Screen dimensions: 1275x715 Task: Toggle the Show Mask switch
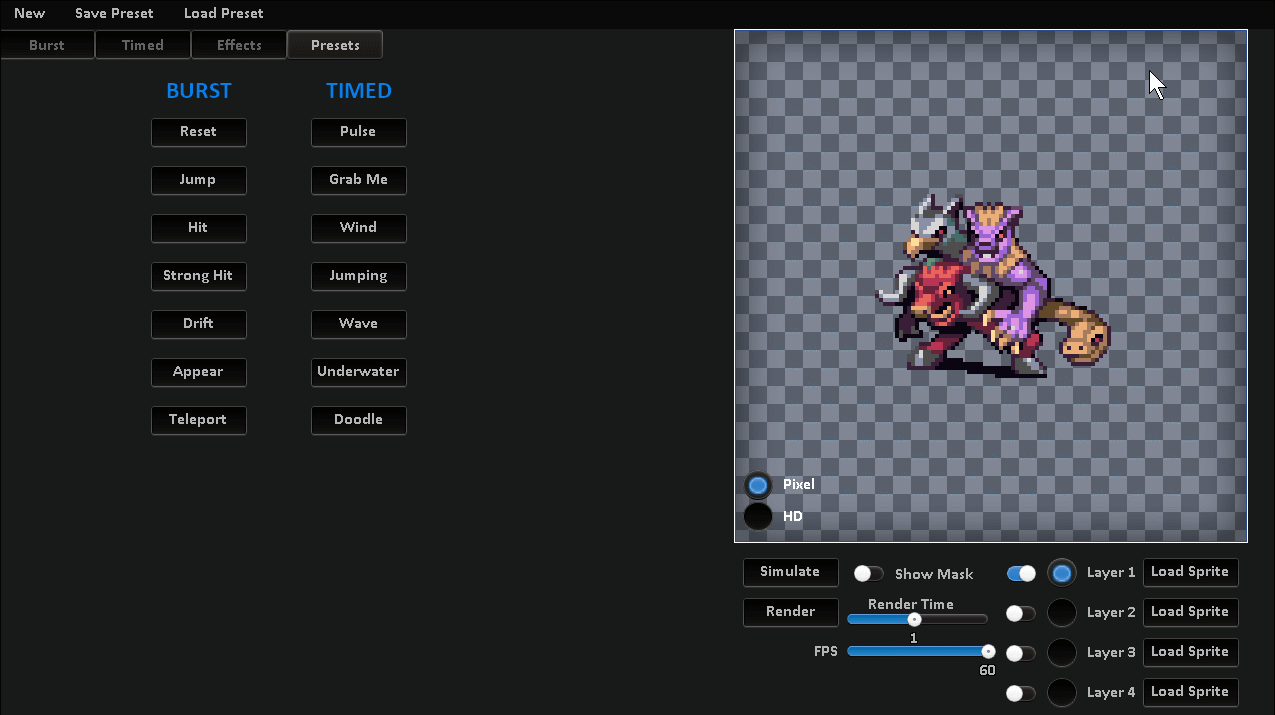click(x=869, y=574)
